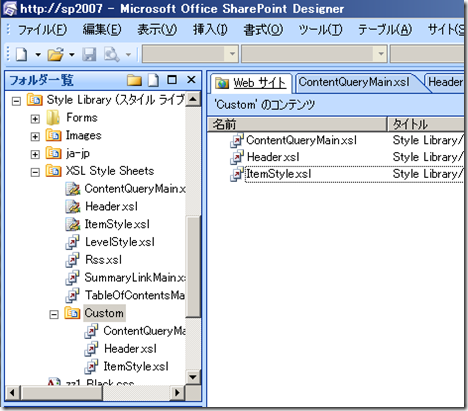Open the Preview in Browser dropdown arrow
The image size is (468, 411).
pos(128,54)
